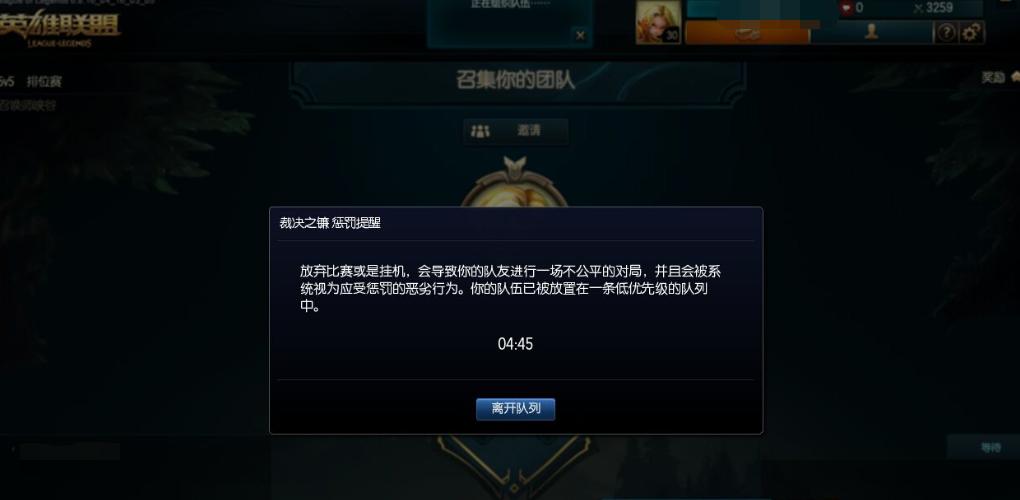Click the people icon on invite button
This screenshot has width=1020, height=500.
click(480, 131)
